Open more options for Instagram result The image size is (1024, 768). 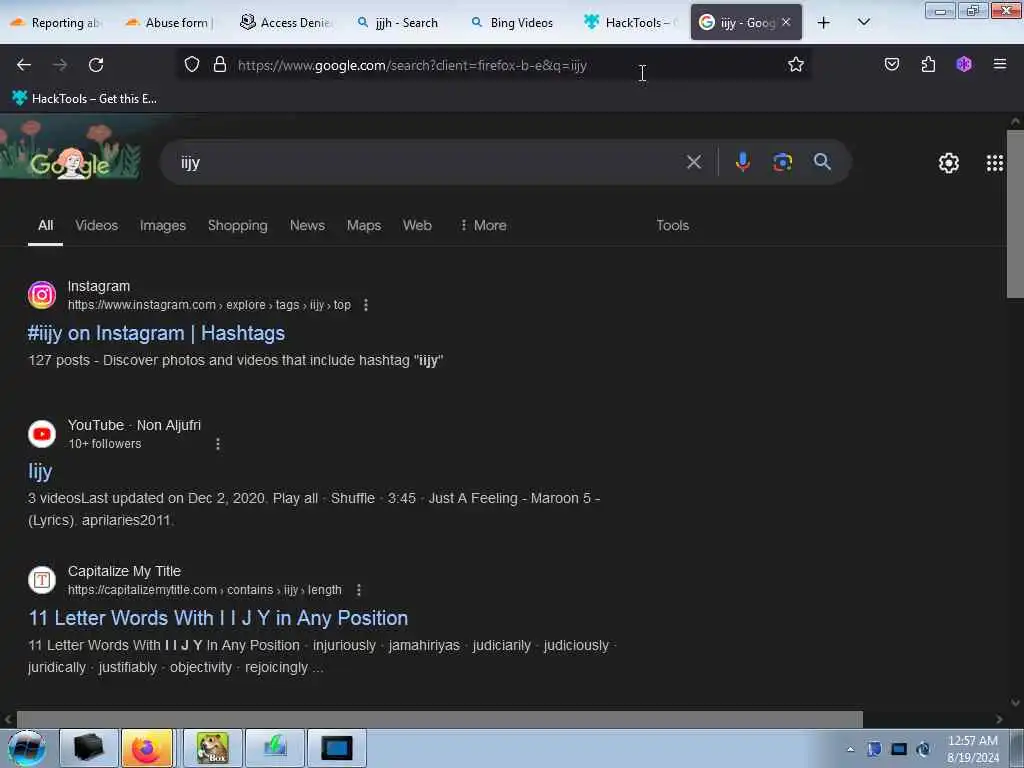[366, 305]
